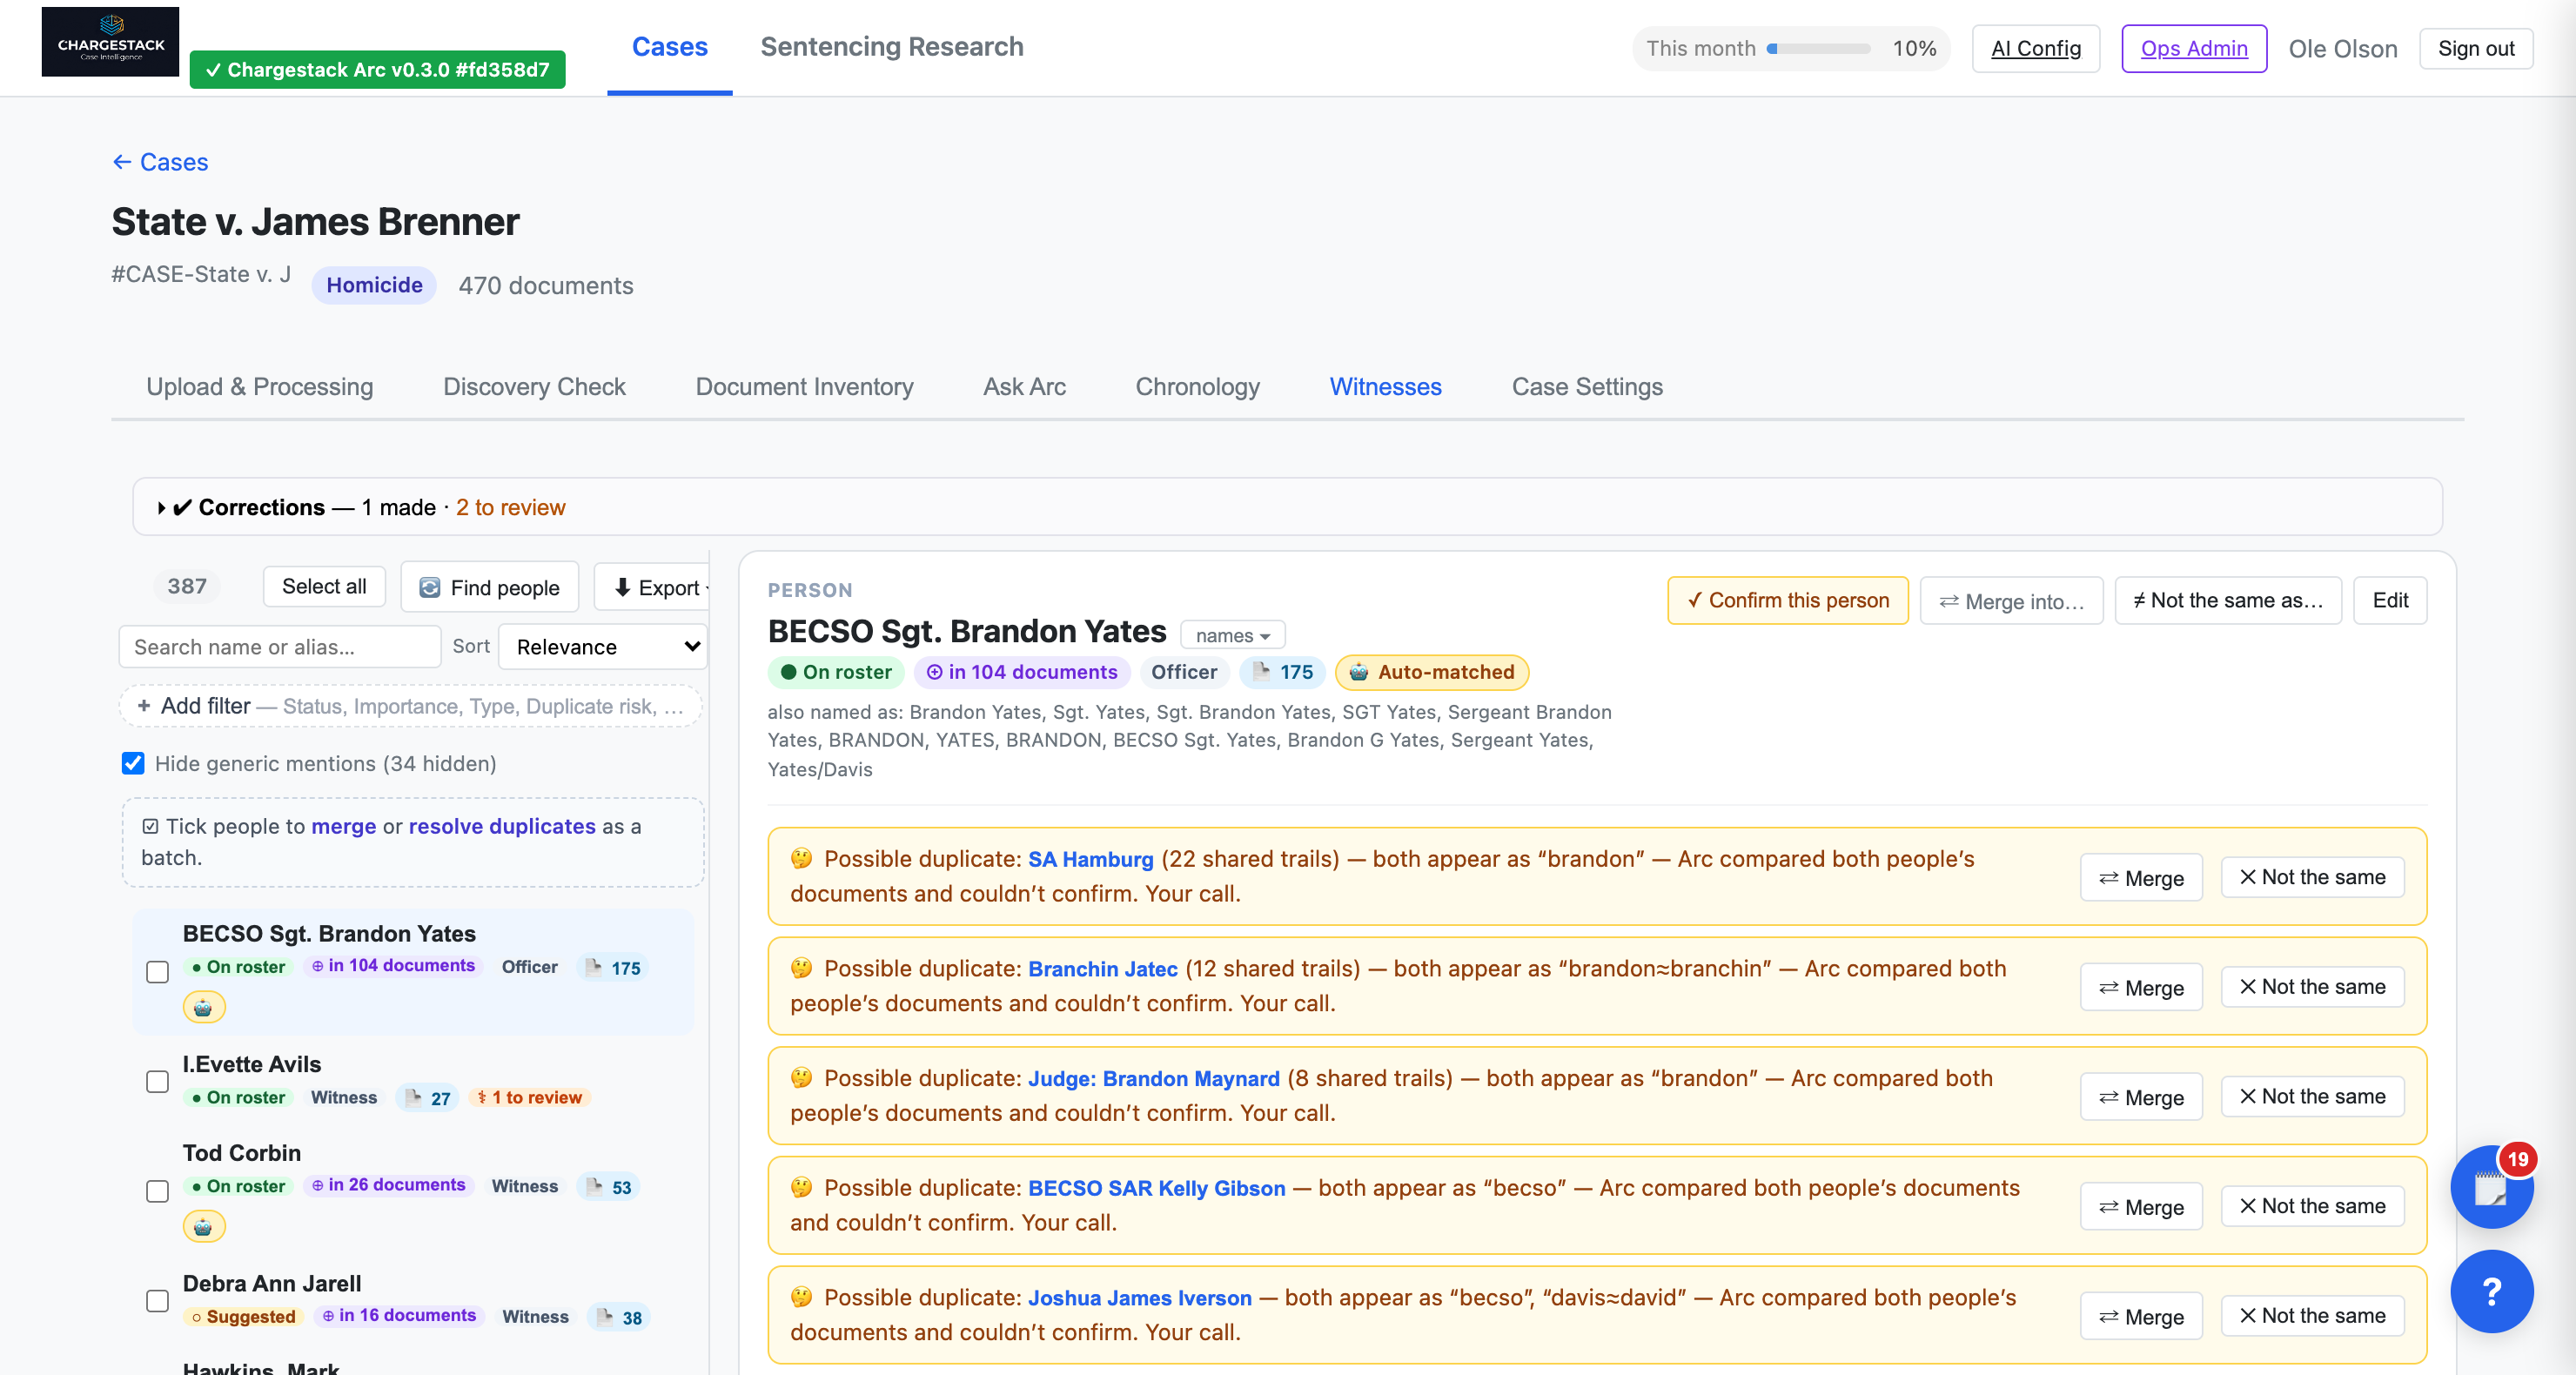Click the On roster status pill in header
Viewport: 2576px width, 1375px height.
(836, 672)
